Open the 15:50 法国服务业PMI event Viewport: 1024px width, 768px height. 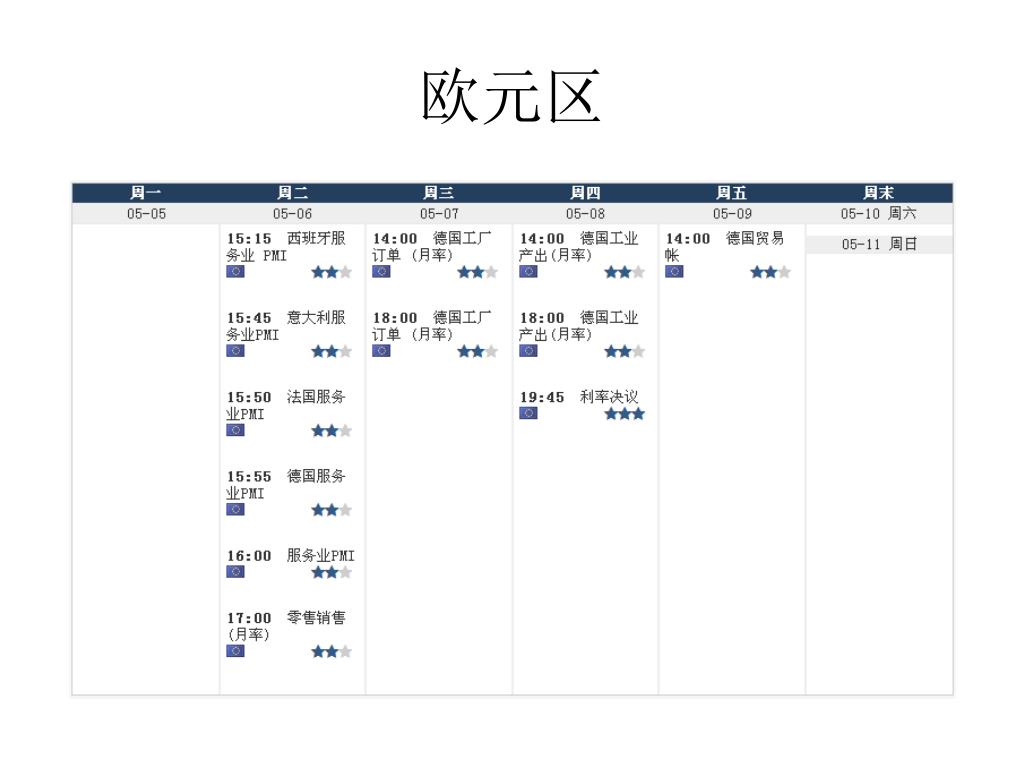click(x=286, y=405)
